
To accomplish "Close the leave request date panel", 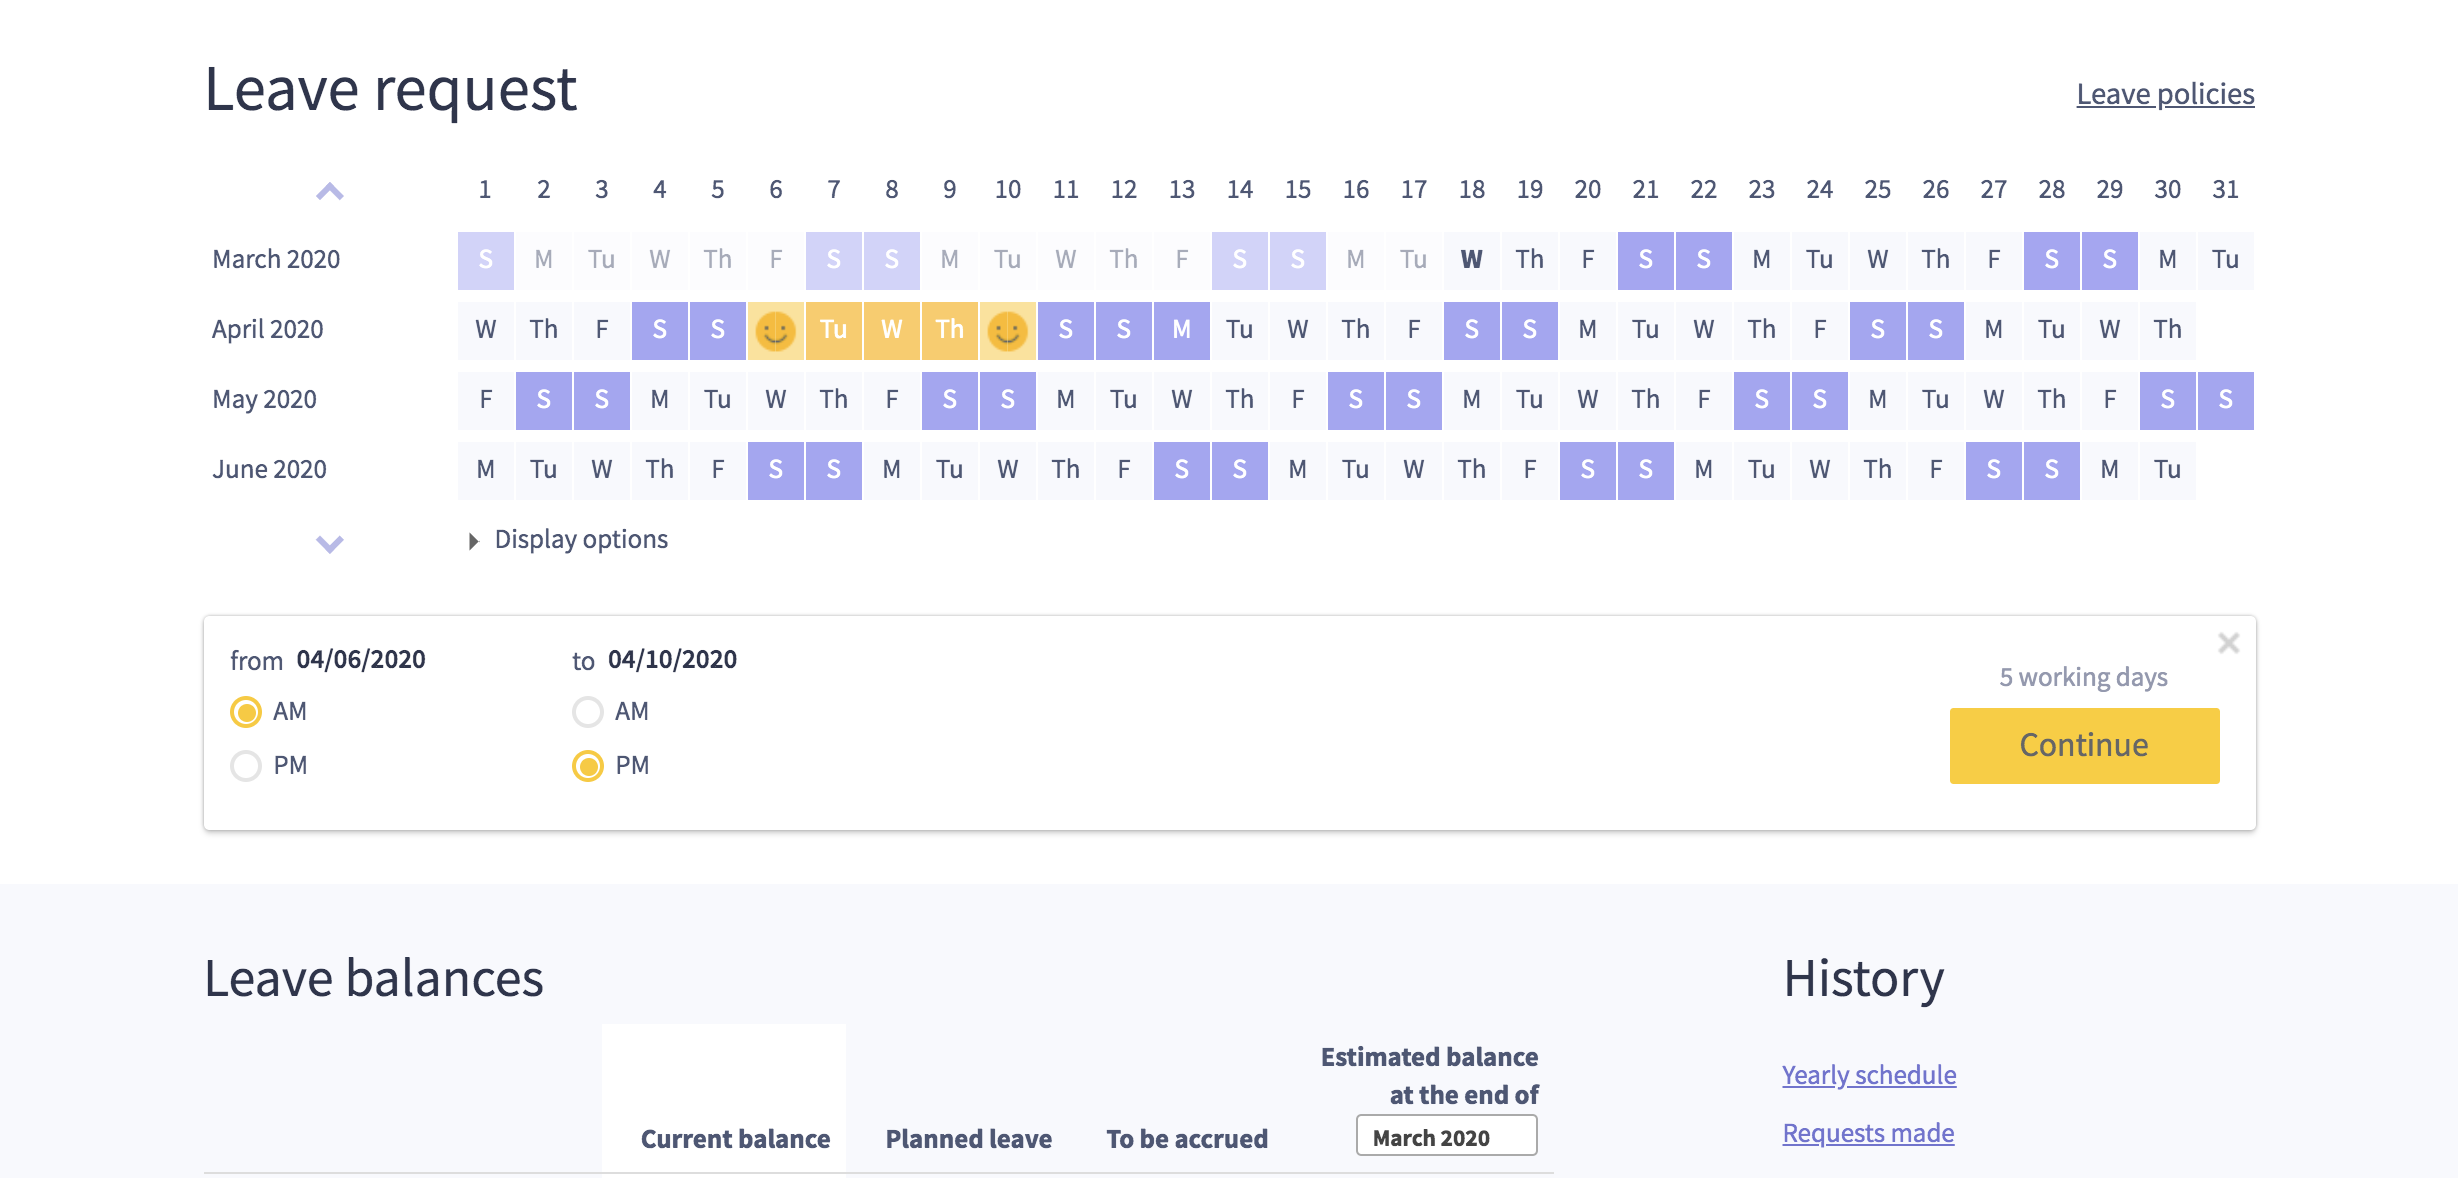I will click(x=2228, y=643).
